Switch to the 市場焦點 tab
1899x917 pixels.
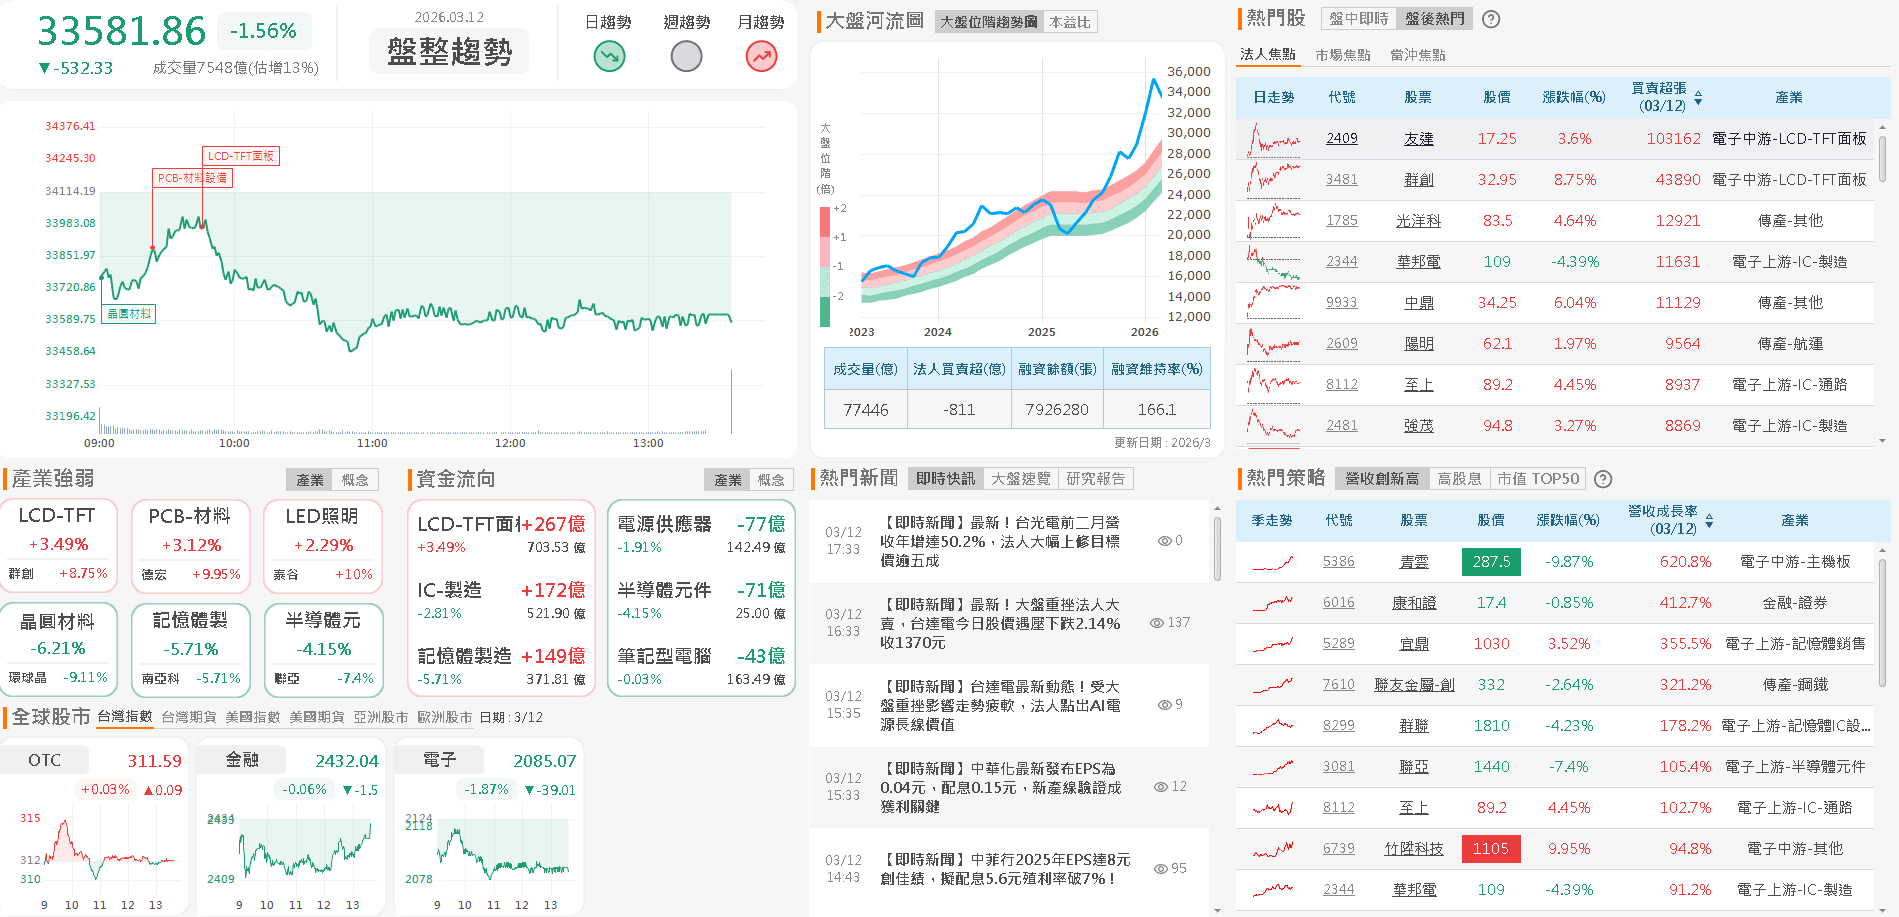pyautogui.click(x=1343, y=54)
